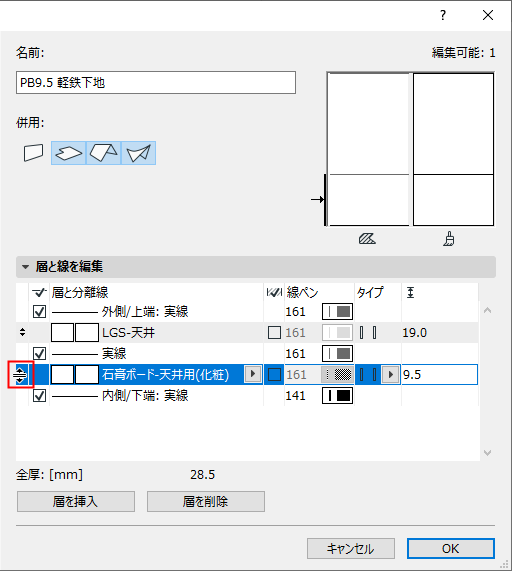Toggle 石膏ボード row pen override checkbox
512x571 pixels.
click(x=274, y=375)
